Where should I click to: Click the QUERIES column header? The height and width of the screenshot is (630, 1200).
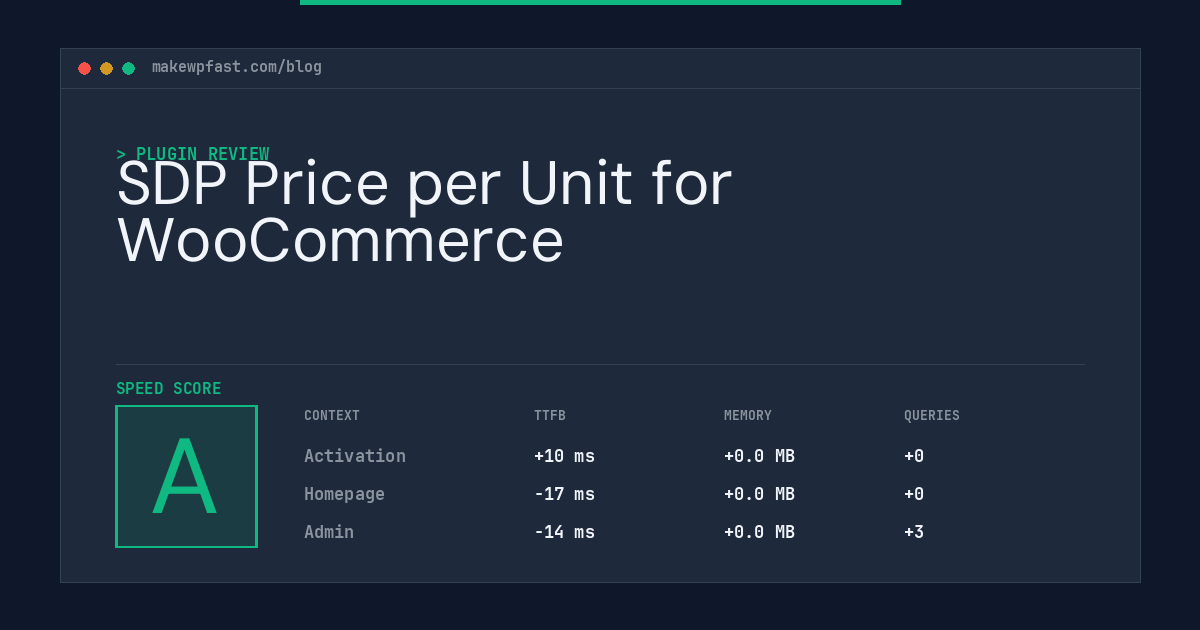pyautogui.click(x=932, y=416)
